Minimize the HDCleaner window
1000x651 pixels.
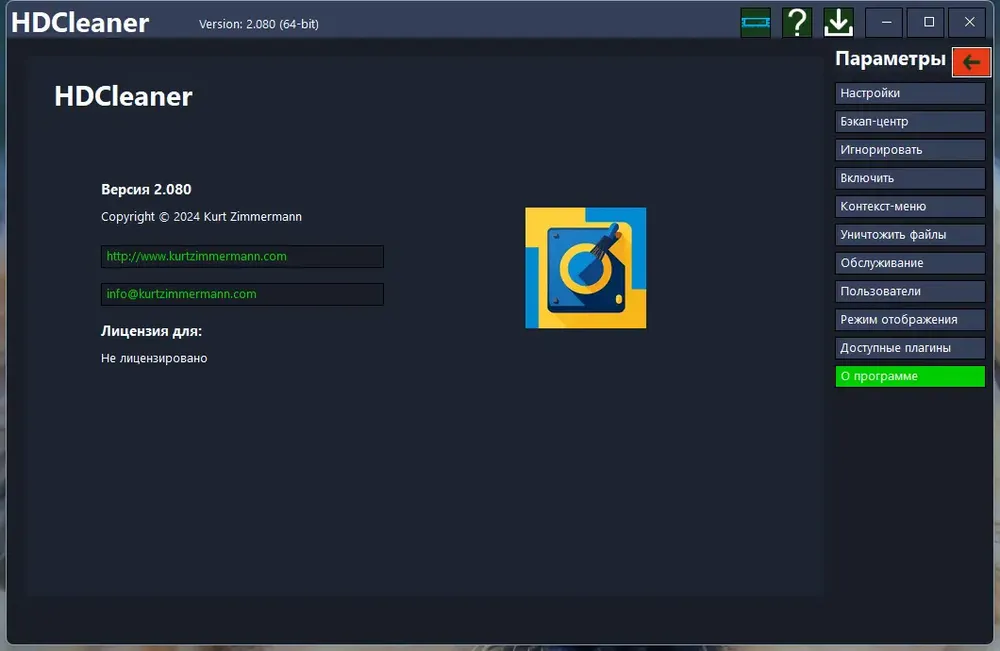[886, 22]
